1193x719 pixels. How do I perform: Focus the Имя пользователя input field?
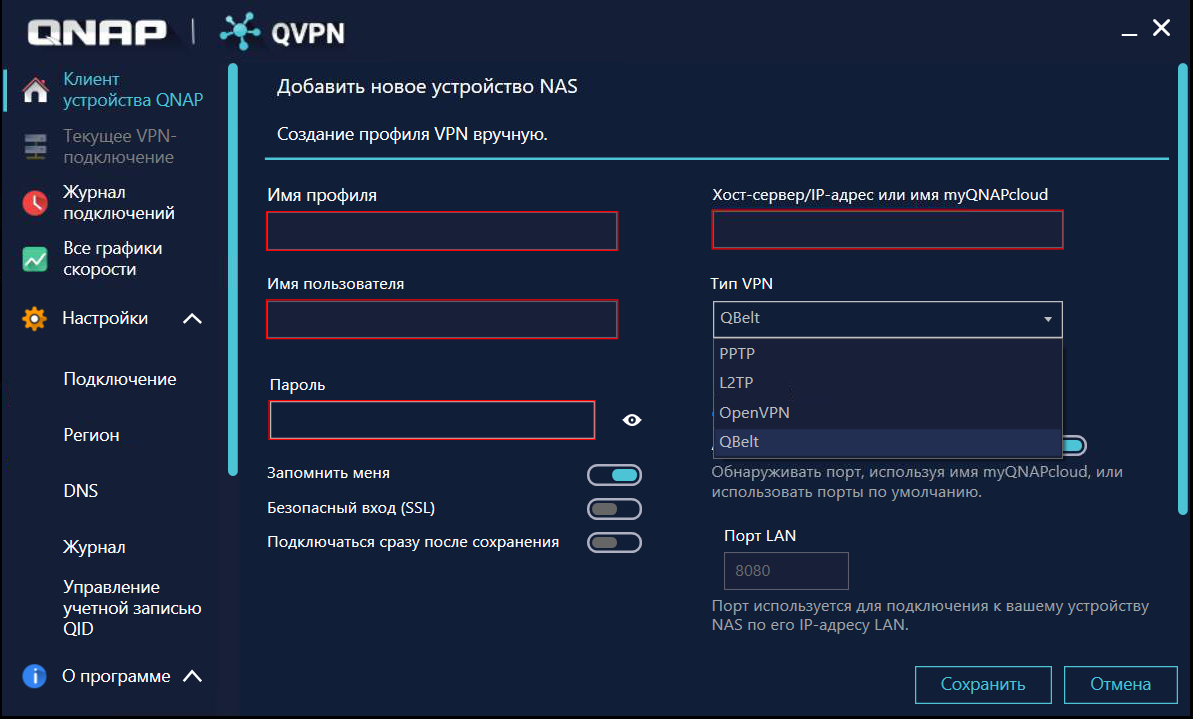[x=442, y=320]
